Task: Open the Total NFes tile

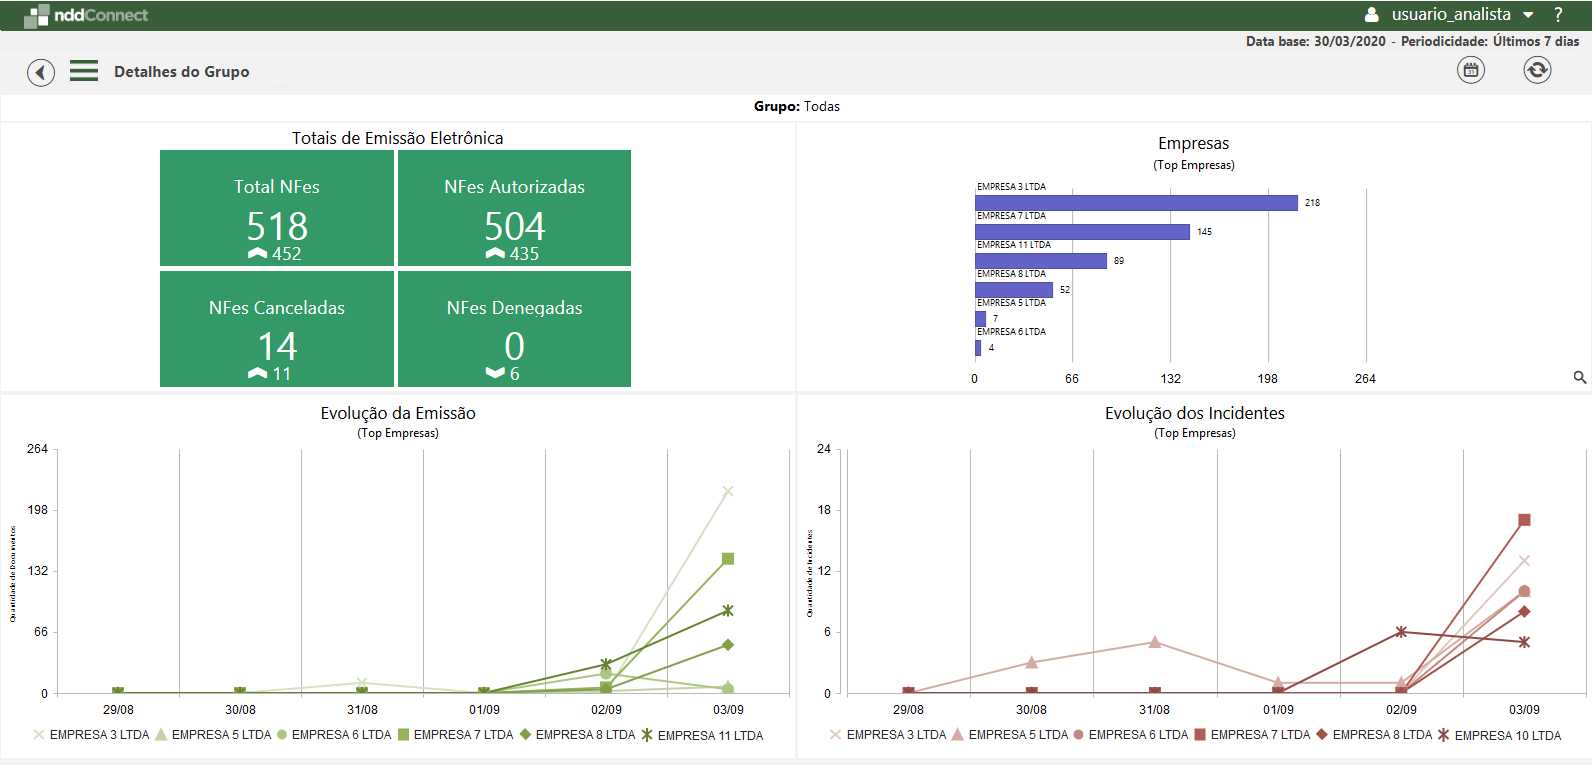Action: [277, 208]
